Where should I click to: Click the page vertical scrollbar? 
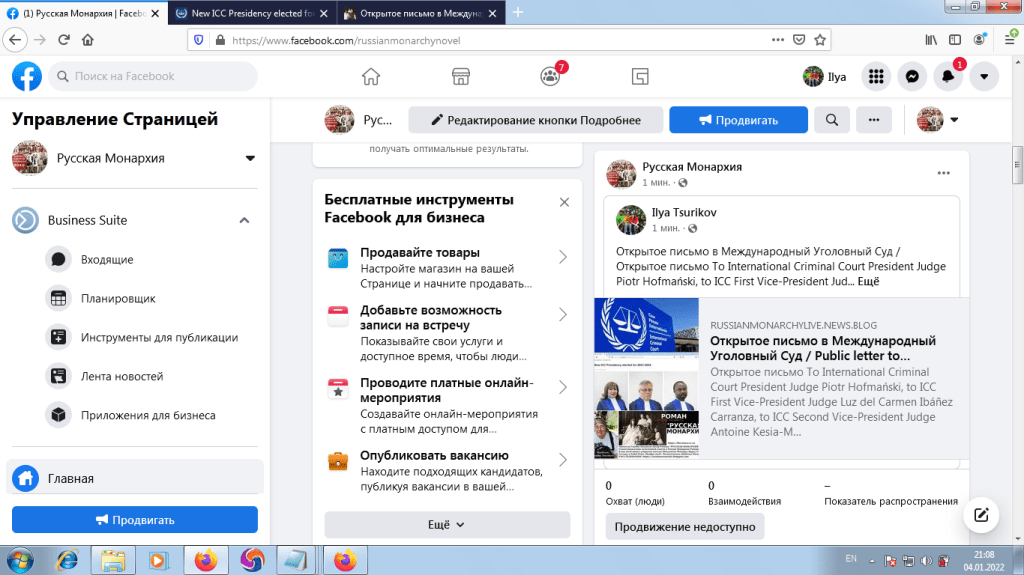coord(1017,165)
